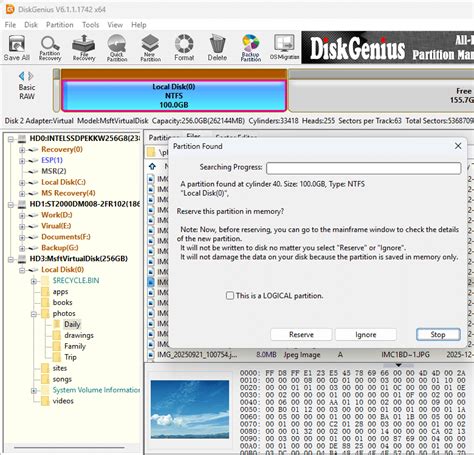Viewport: 474px width, 455px height.
Task: Click the Ignore button
Action: 366,335
